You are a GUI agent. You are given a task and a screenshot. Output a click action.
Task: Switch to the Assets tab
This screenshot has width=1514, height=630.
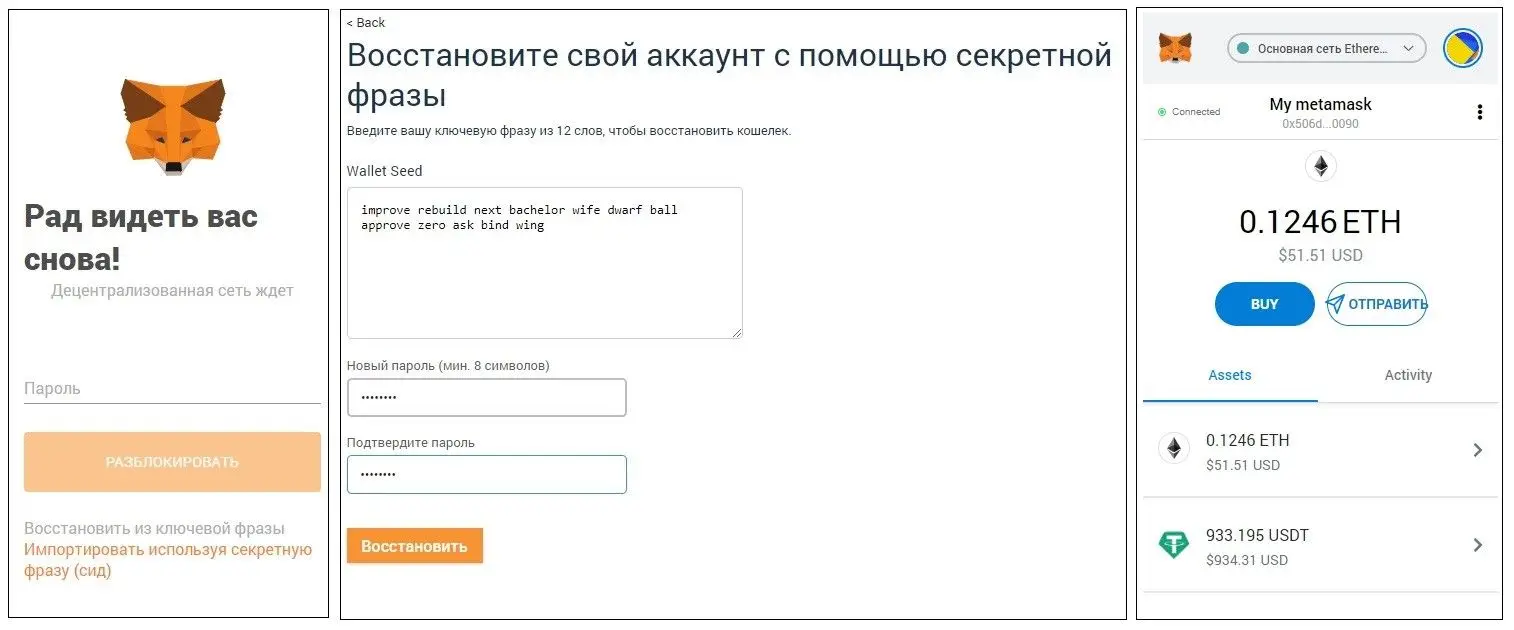tap(1230, 375)
